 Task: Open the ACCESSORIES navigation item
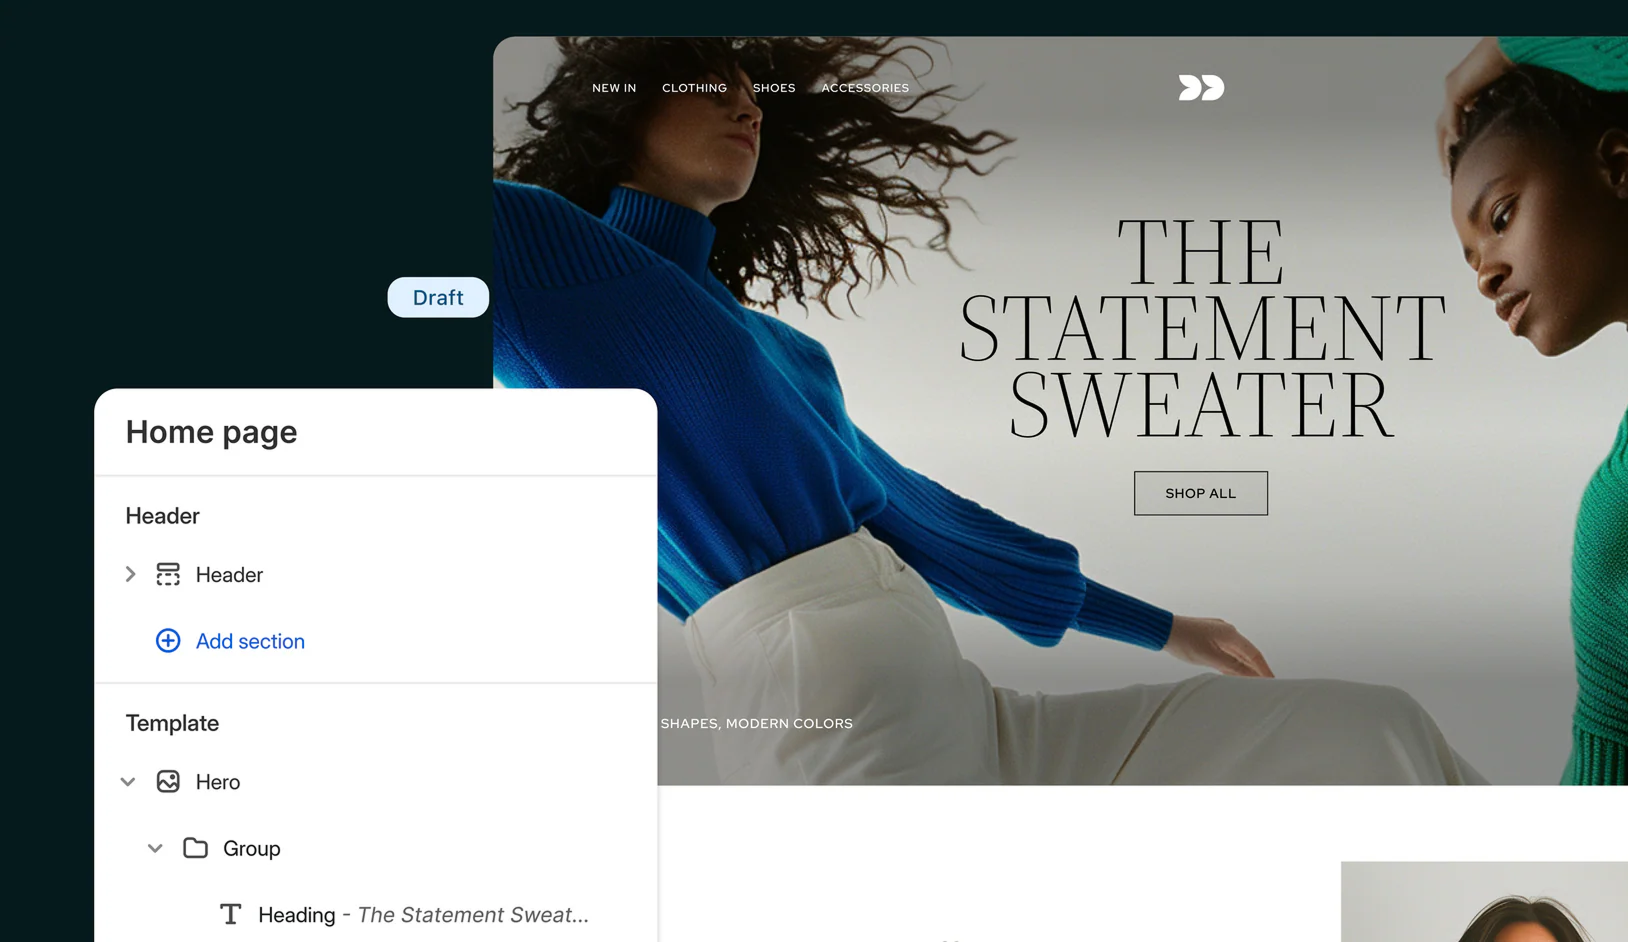(865, 88)
